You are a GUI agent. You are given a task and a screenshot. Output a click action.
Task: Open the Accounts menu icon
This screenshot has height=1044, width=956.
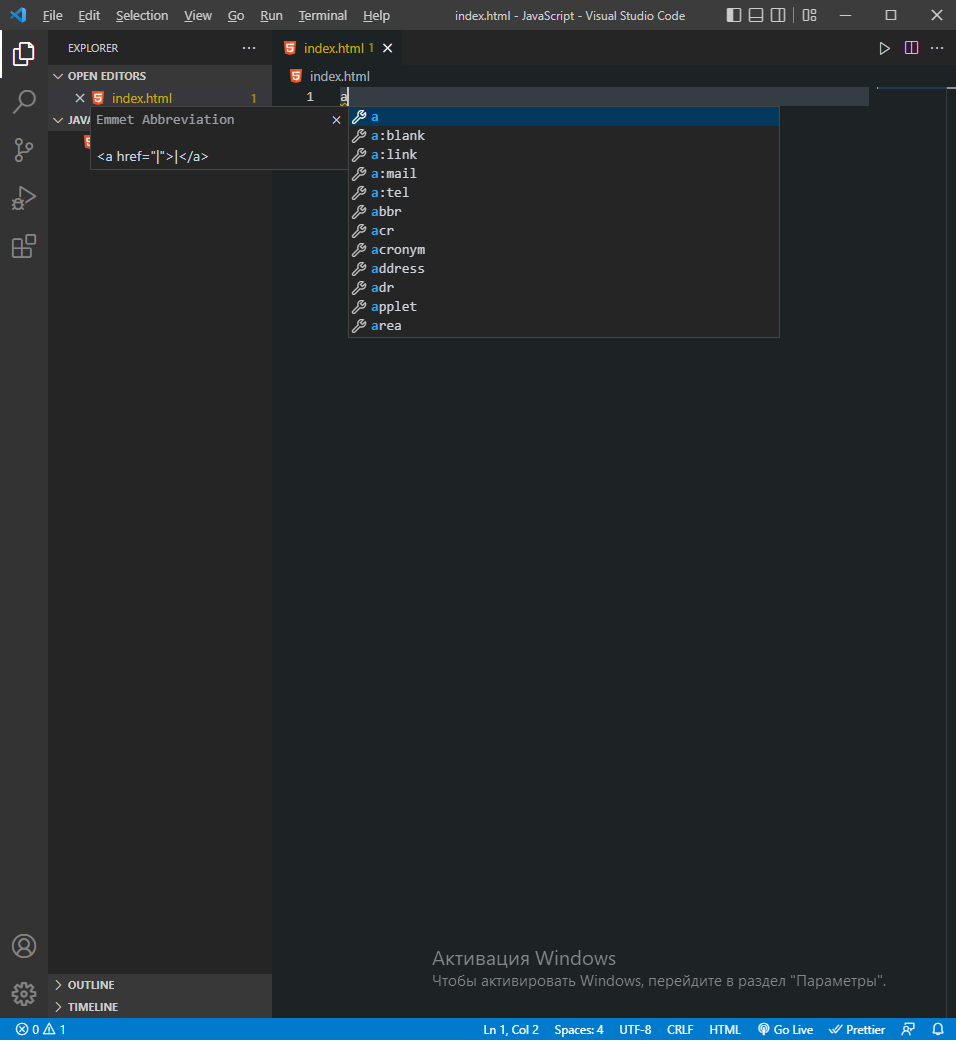[24, 946]
